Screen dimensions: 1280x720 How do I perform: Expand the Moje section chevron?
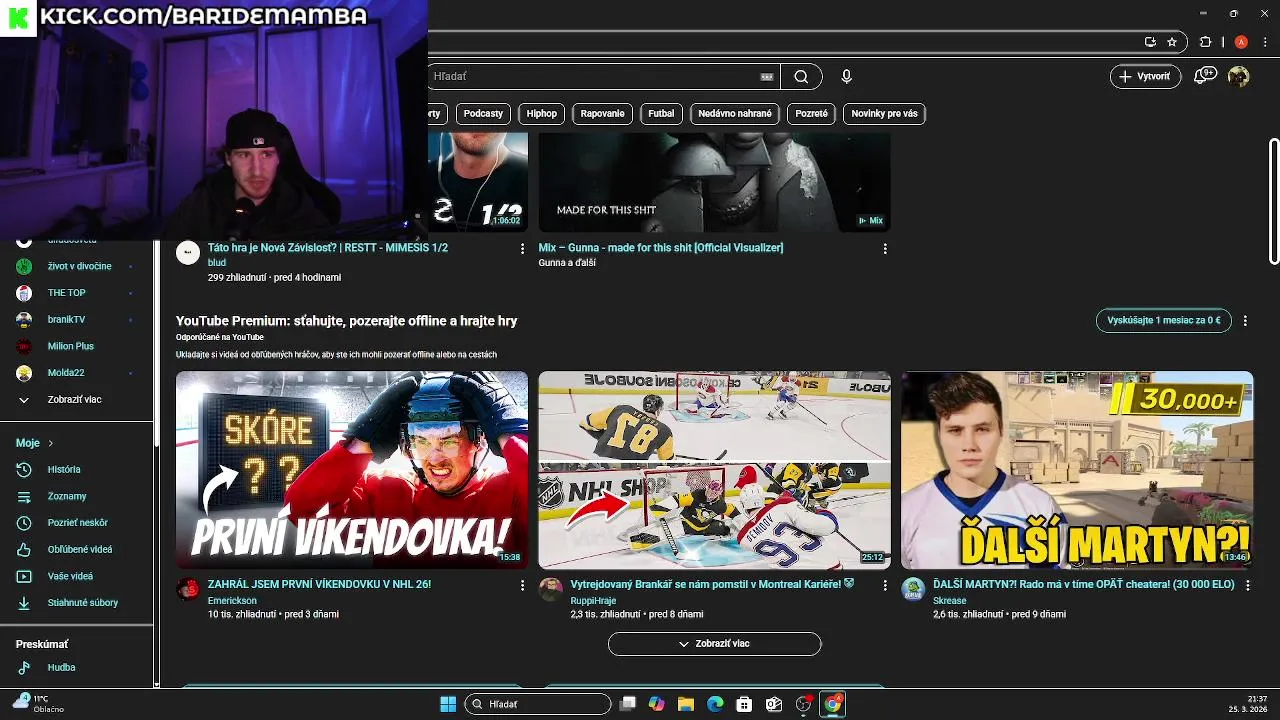click(x=51, y=443)
